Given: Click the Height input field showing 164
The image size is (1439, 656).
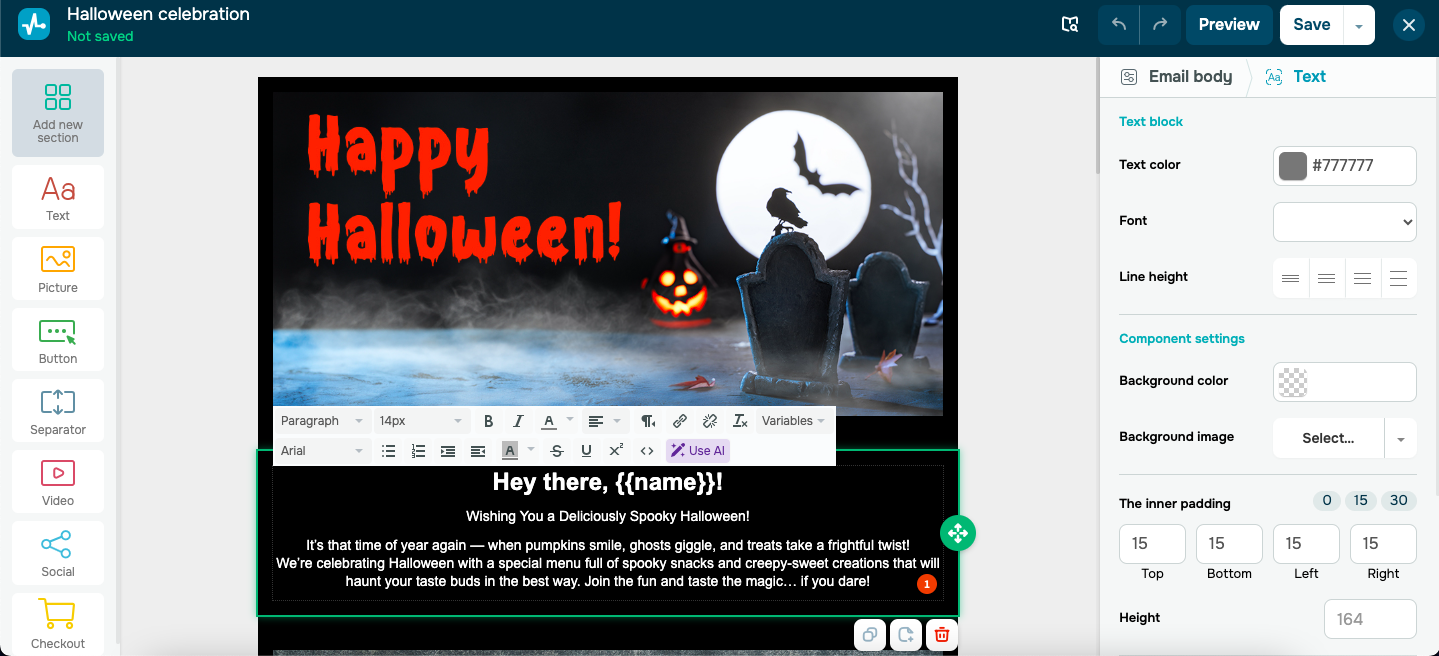Looking at the screenshot, I should coord(1370,619).
